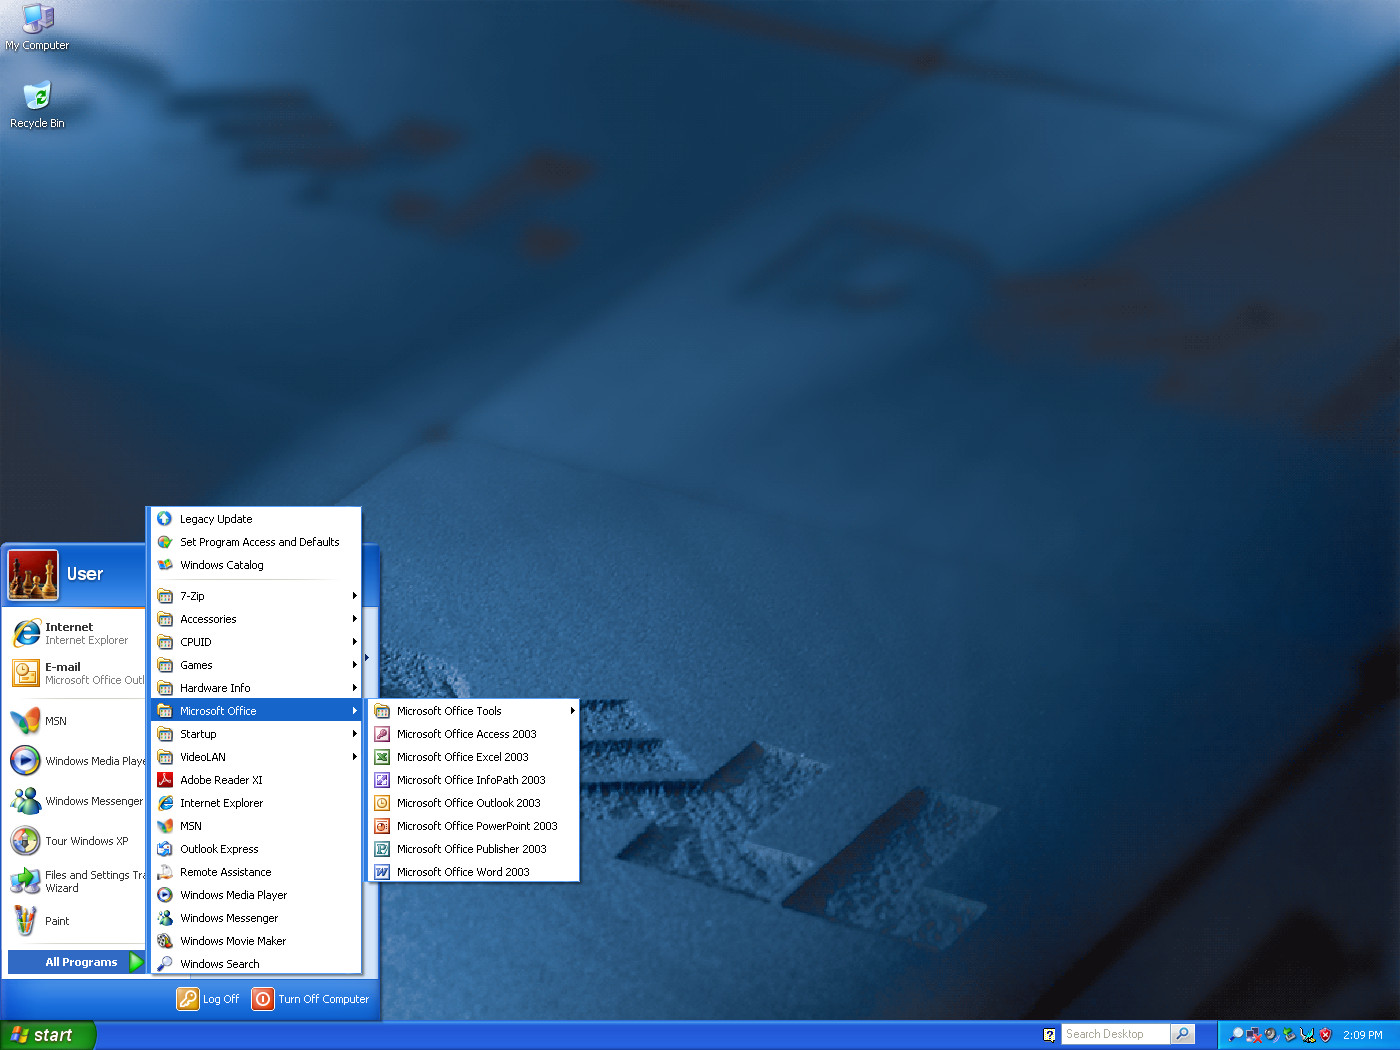Open Set Program Access and Defaults
The width and height of the screenshot is (1400, 1050).
tap(256, 542)
